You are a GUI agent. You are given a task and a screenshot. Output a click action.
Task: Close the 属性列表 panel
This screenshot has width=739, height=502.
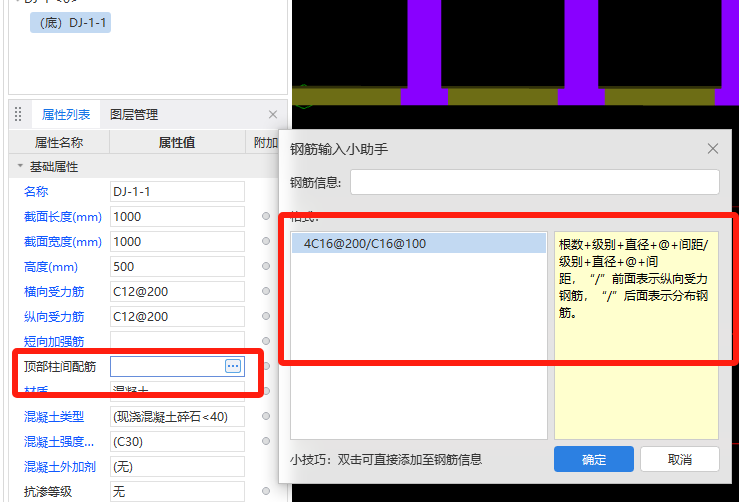tap(273, 115)
